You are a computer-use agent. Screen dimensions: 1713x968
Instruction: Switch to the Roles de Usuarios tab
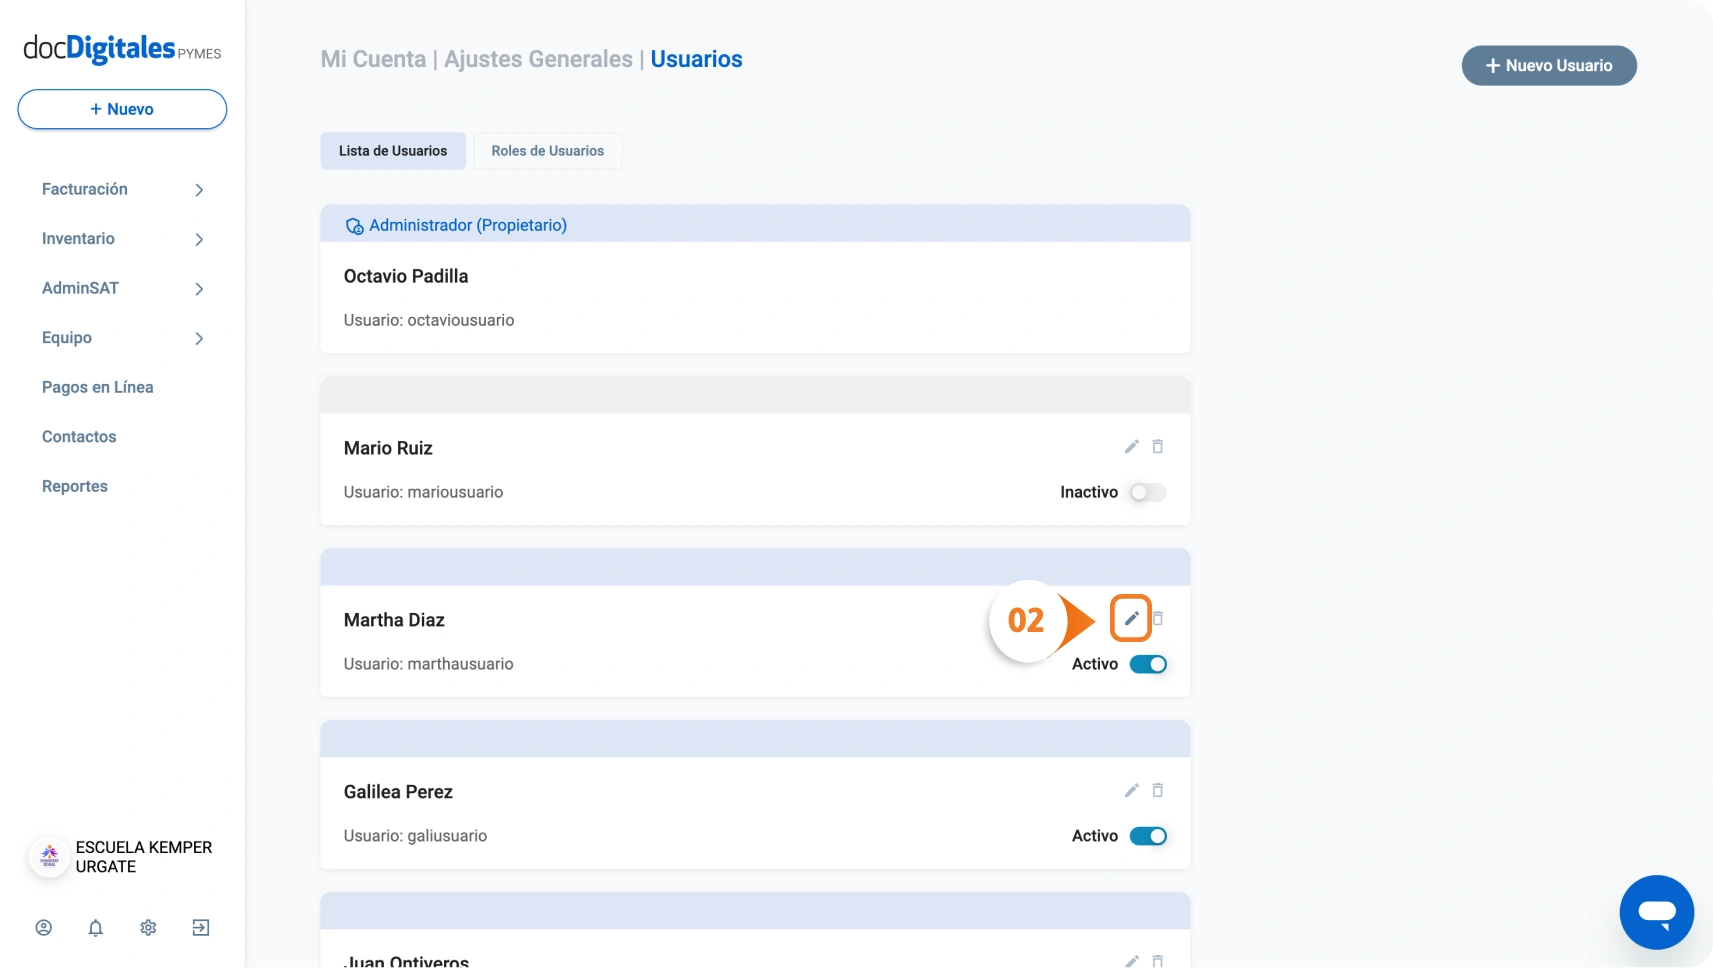(547, 151)
